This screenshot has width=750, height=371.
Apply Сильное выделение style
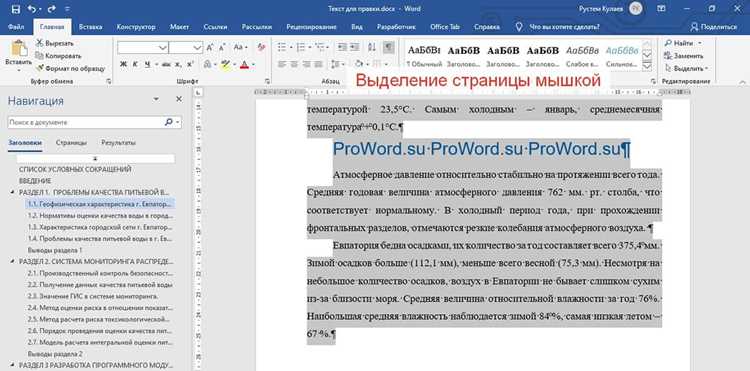[621, 55]
